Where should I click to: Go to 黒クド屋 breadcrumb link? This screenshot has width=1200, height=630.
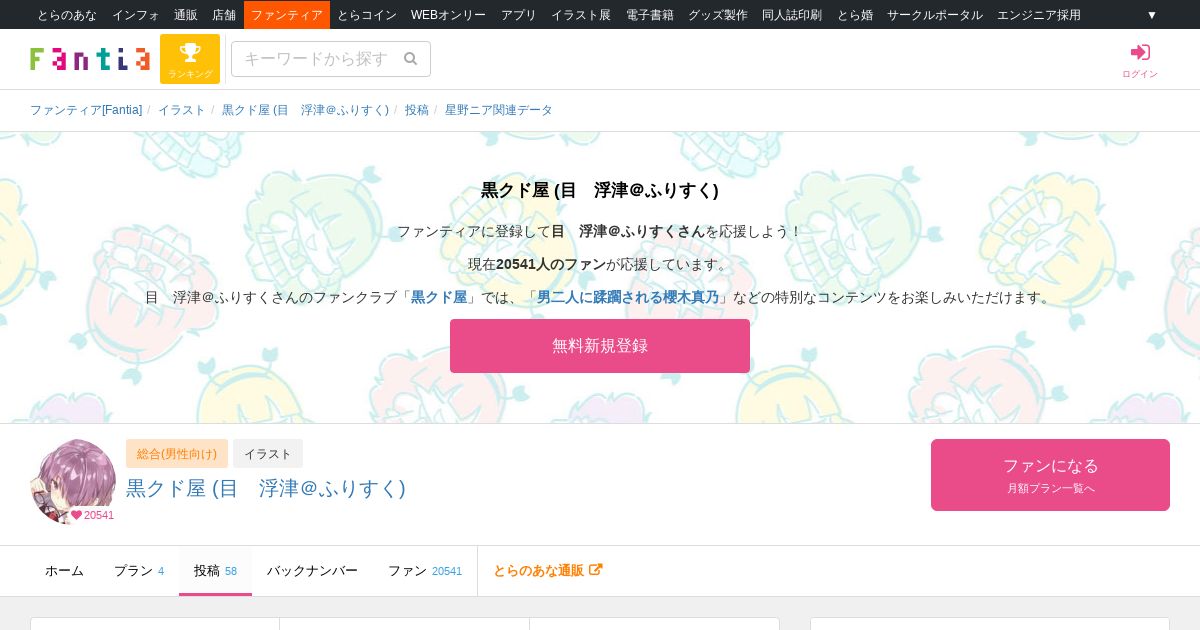[305, 110]
